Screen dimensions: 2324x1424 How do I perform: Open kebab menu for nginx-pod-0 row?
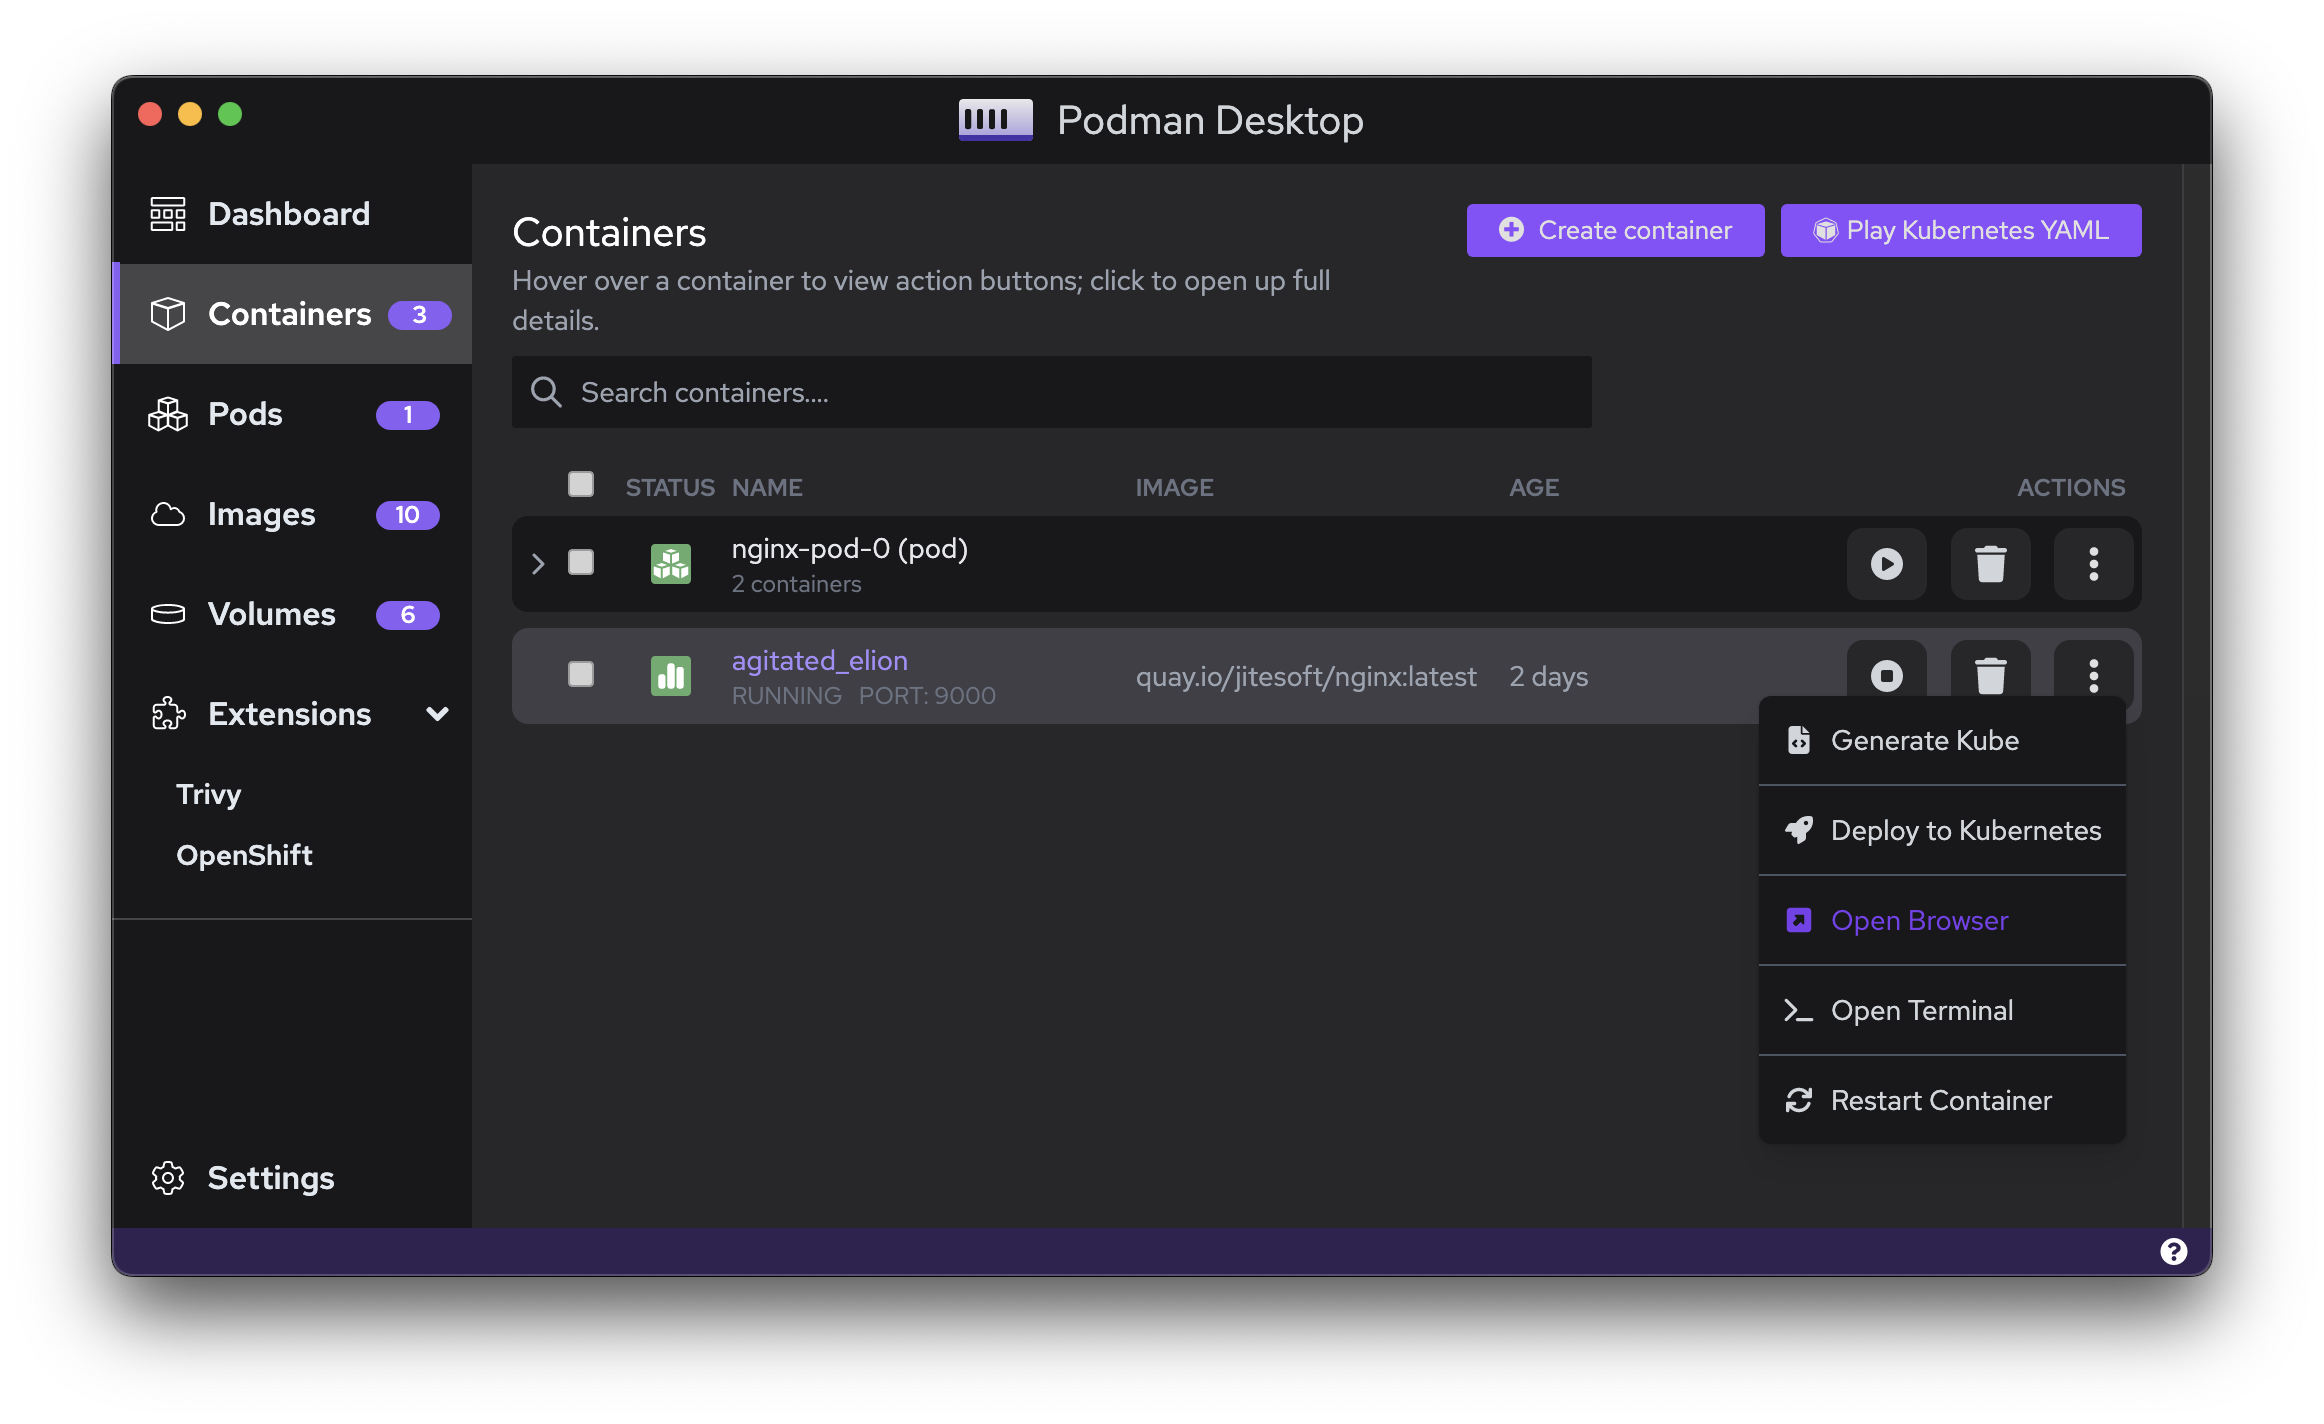click(x=2093, y=564)
